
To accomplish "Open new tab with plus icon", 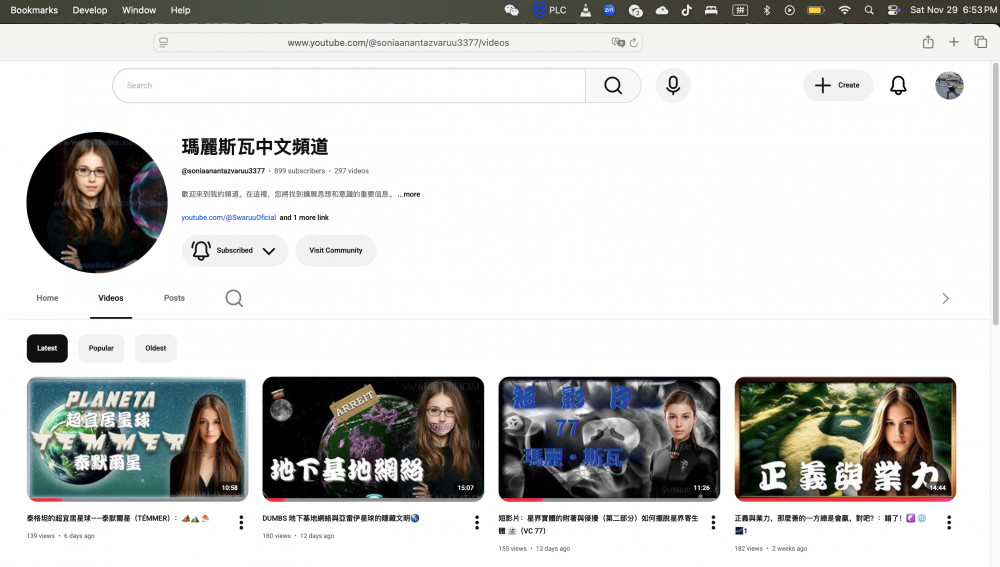I will coord(954,42).
